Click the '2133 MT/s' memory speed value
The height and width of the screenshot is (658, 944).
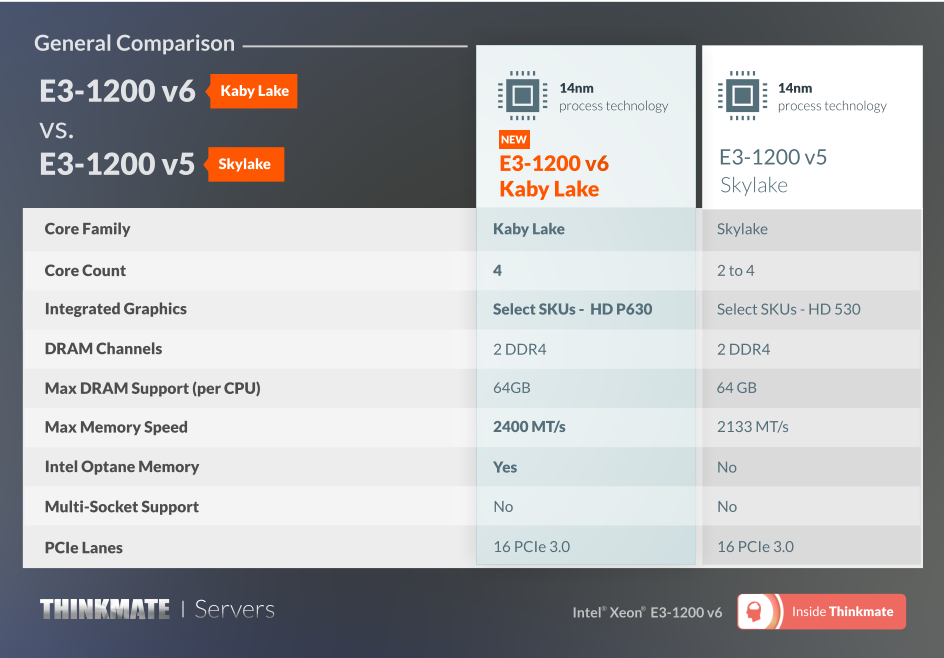753,427
